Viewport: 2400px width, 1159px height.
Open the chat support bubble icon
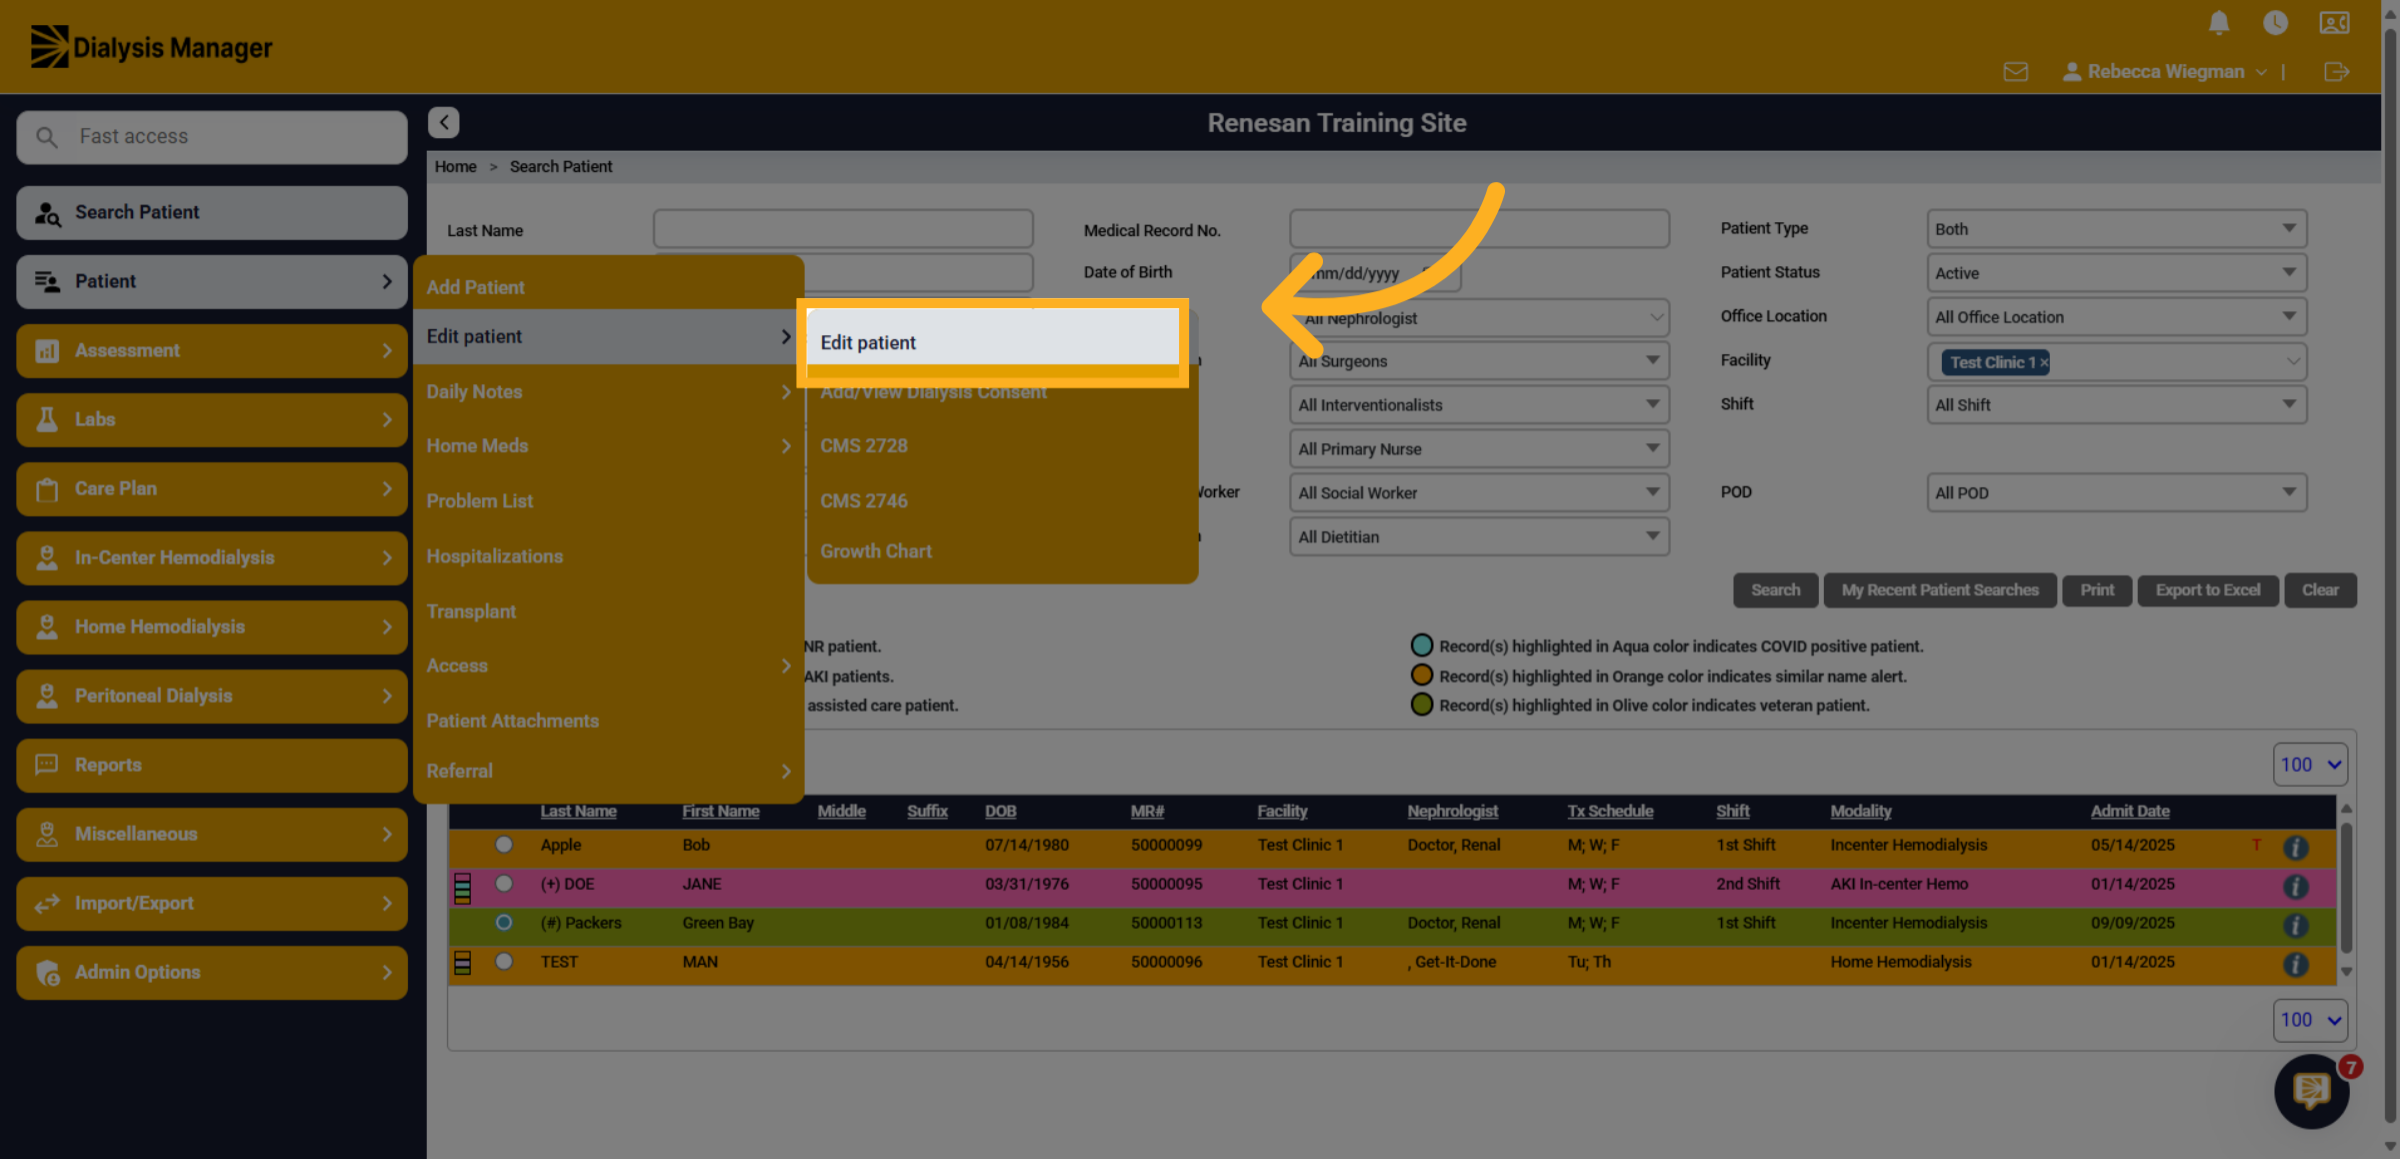2311,1090
